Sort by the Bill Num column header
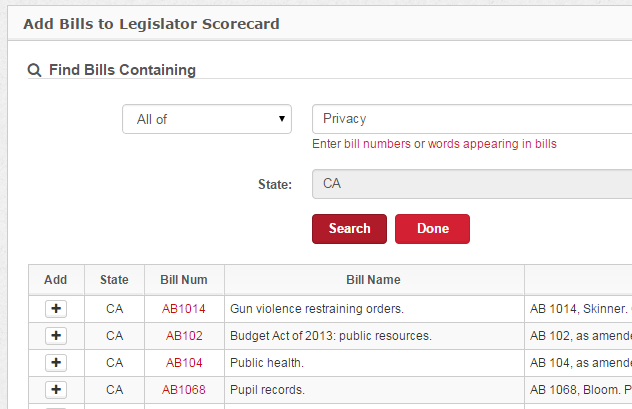632x409 pixels. point(184,280)
